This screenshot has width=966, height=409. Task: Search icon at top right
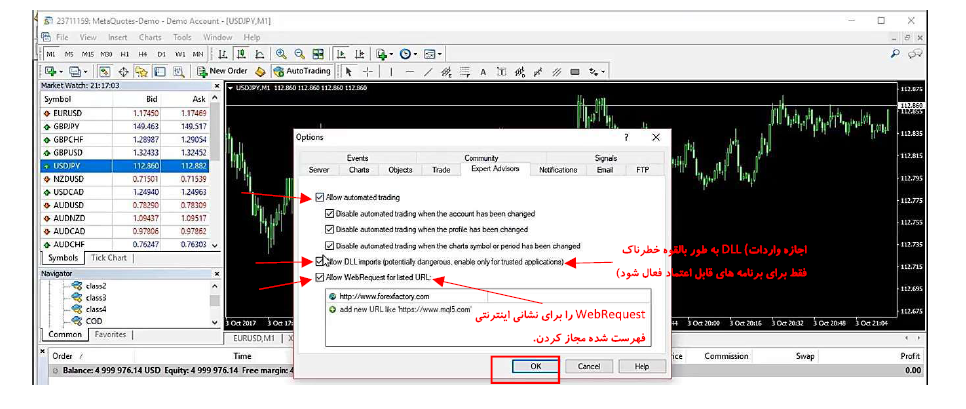pos(896,54)
